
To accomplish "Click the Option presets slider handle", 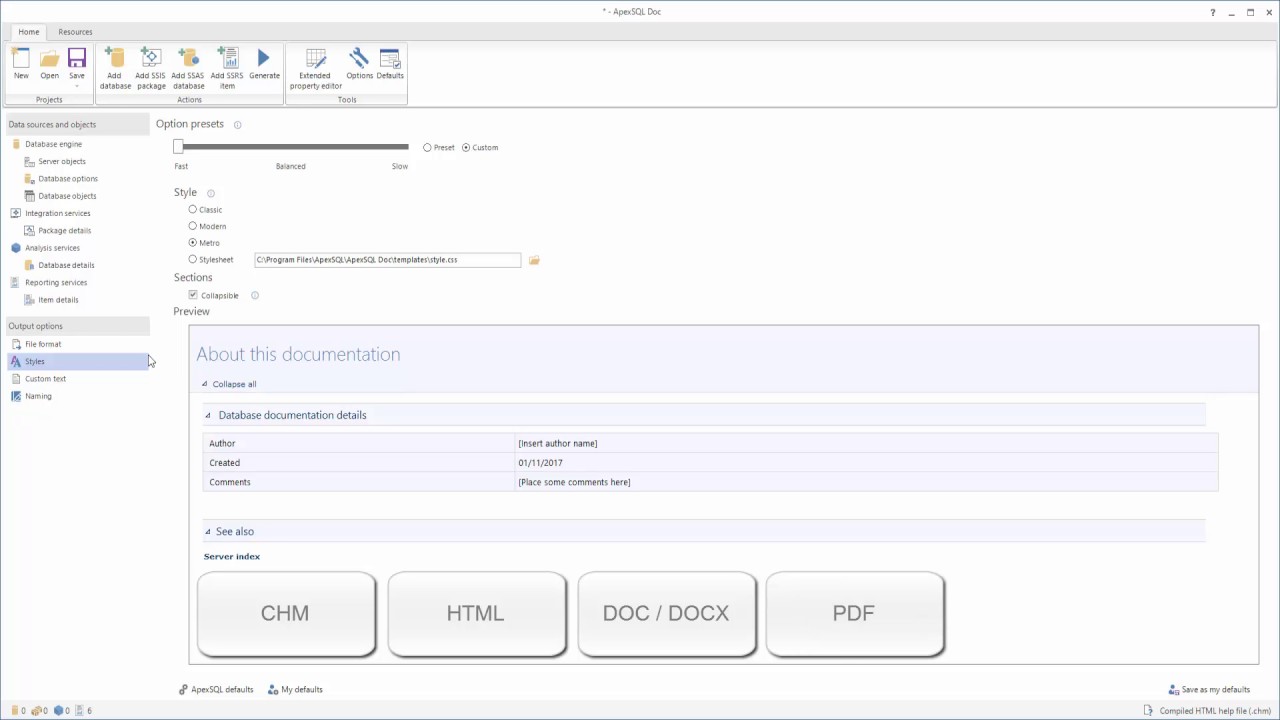I will (x=178, y=147).
